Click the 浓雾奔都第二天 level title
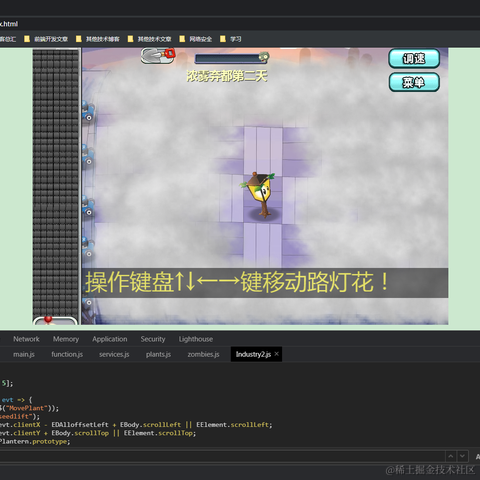The width and height of the screenshot is (480, 480). tap(227, 76)
